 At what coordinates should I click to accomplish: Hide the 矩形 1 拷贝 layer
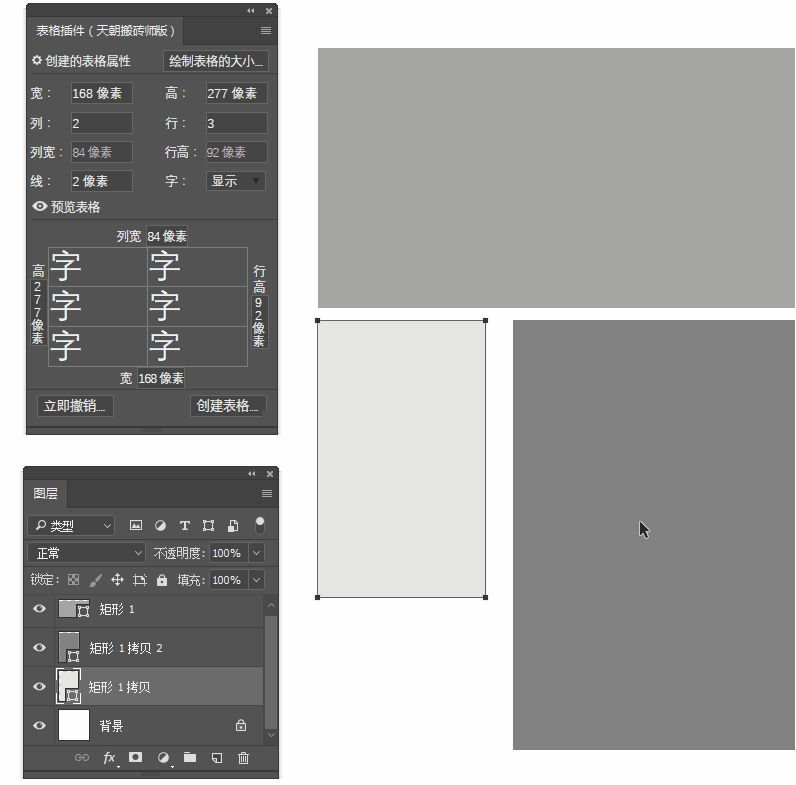pos(39,686)
